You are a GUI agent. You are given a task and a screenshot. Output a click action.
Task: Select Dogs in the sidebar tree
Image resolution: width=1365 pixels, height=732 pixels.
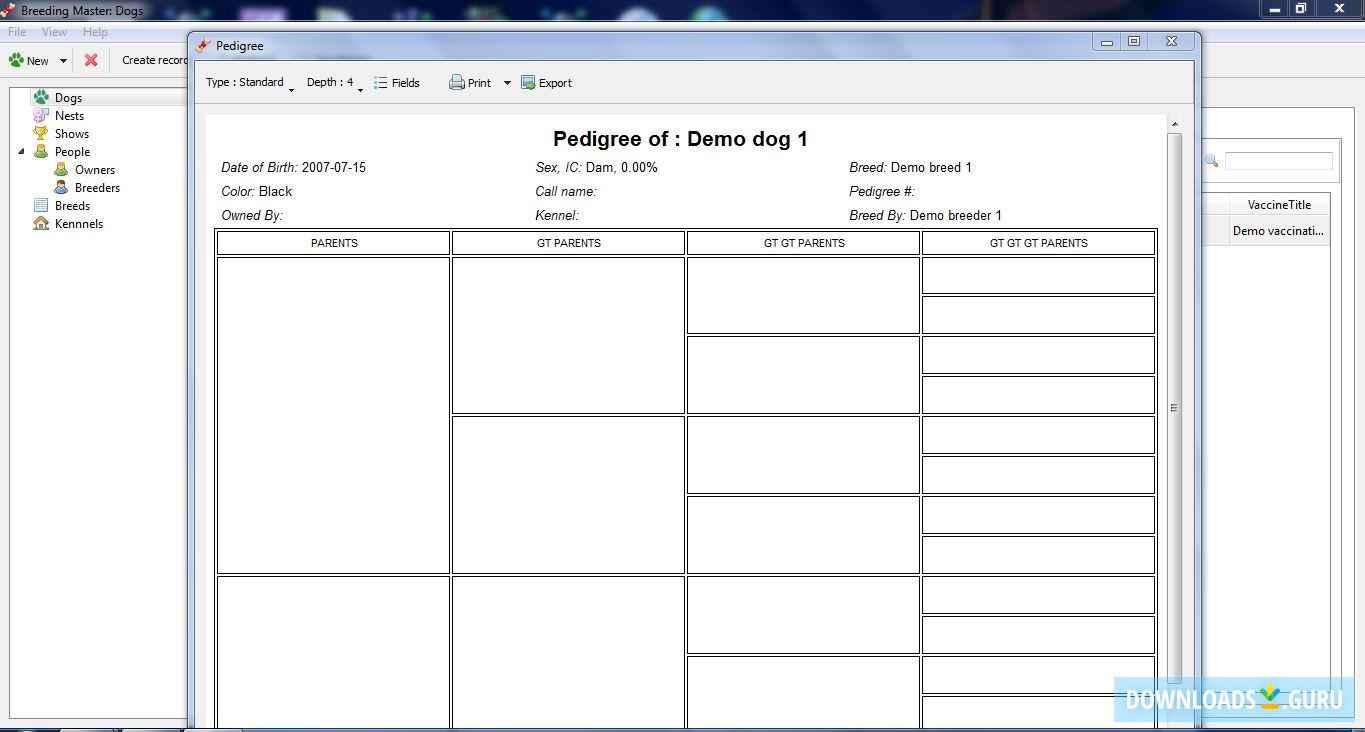click(x=68, y=98)
